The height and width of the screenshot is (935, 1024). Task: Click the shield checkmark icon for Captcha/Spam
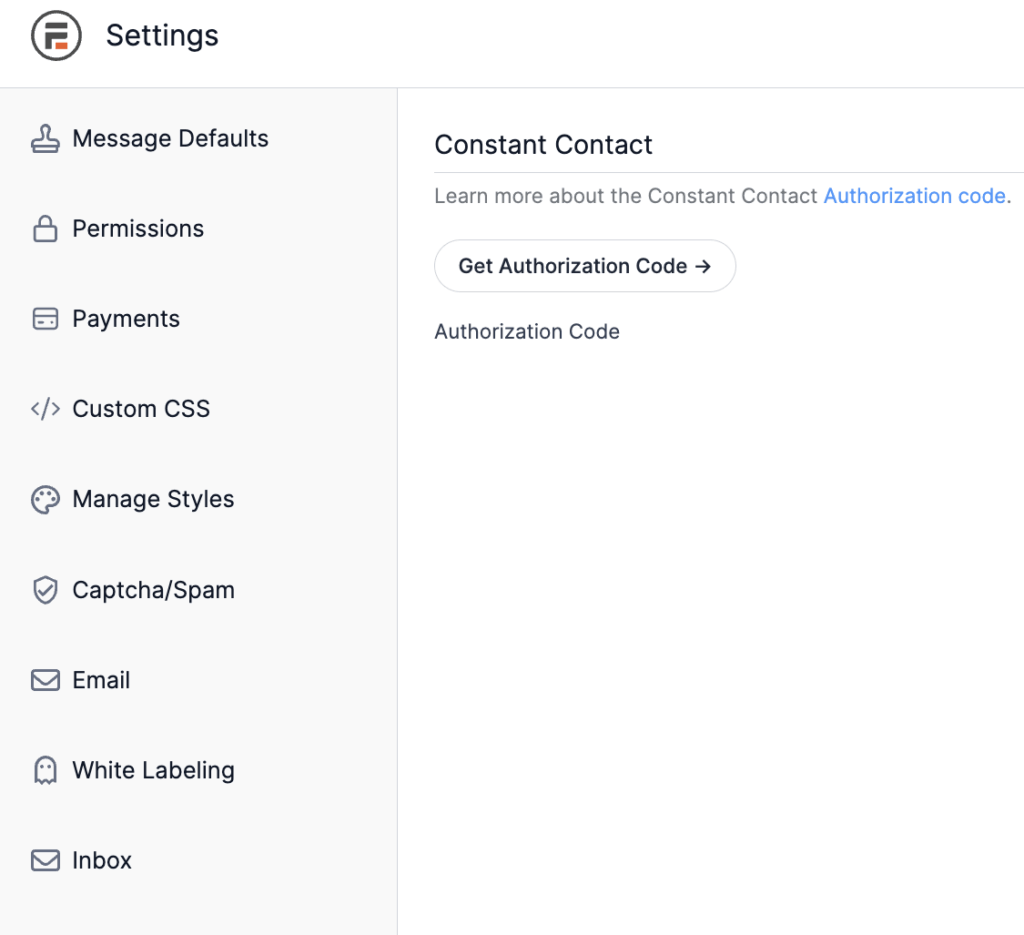[45, 590]
